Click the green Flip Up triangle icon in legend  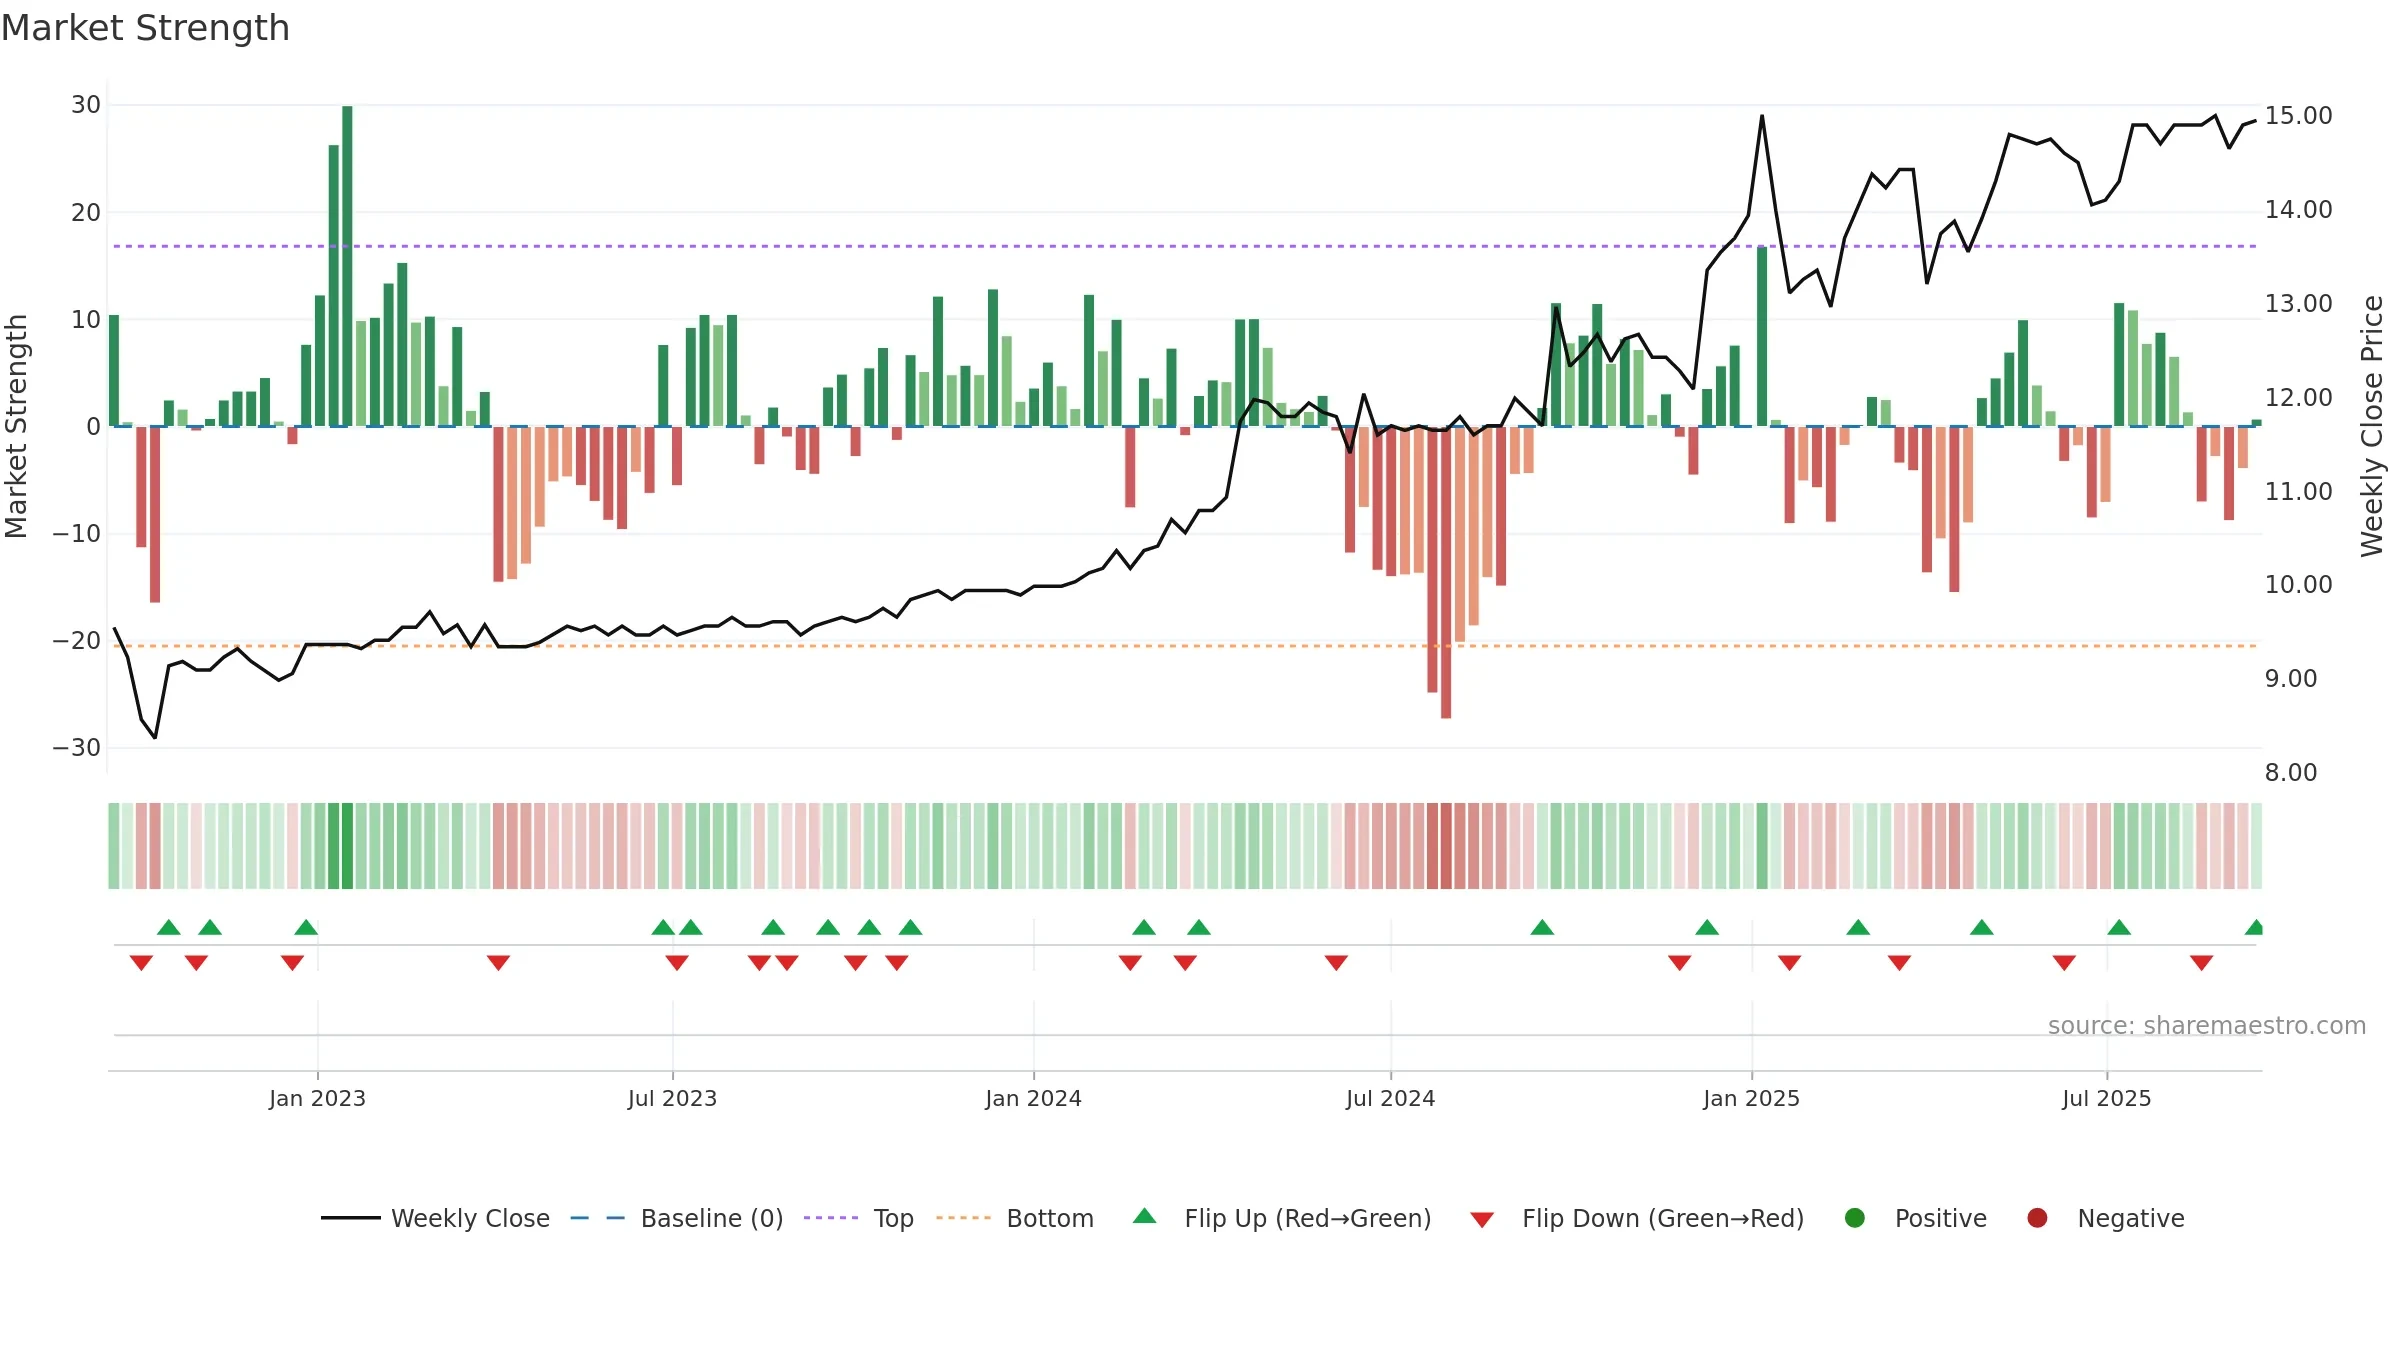click(1145, 1216)
